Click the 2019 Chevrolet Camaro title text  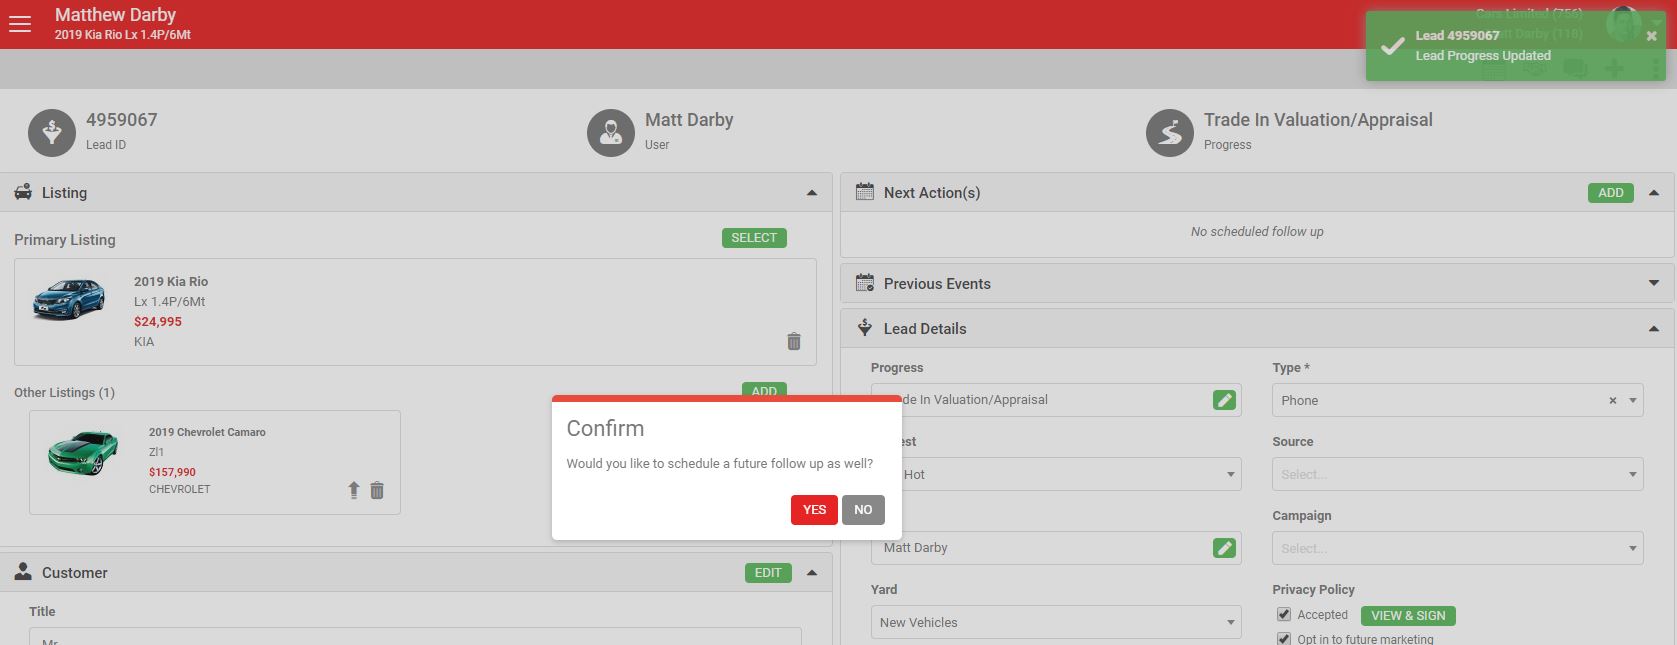click(207, 432)
